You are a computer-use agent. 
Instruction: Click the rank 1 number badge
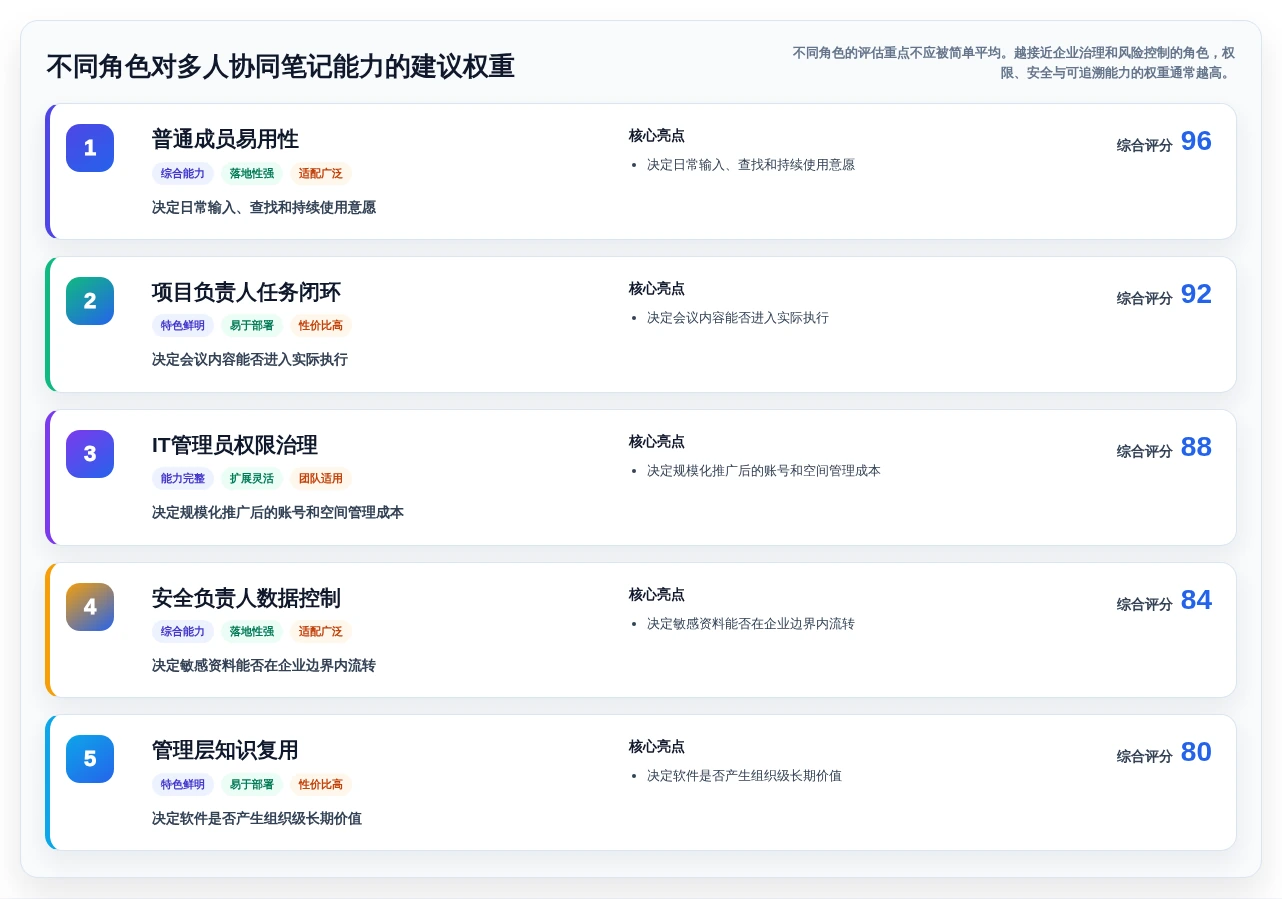tap(90, 148)
